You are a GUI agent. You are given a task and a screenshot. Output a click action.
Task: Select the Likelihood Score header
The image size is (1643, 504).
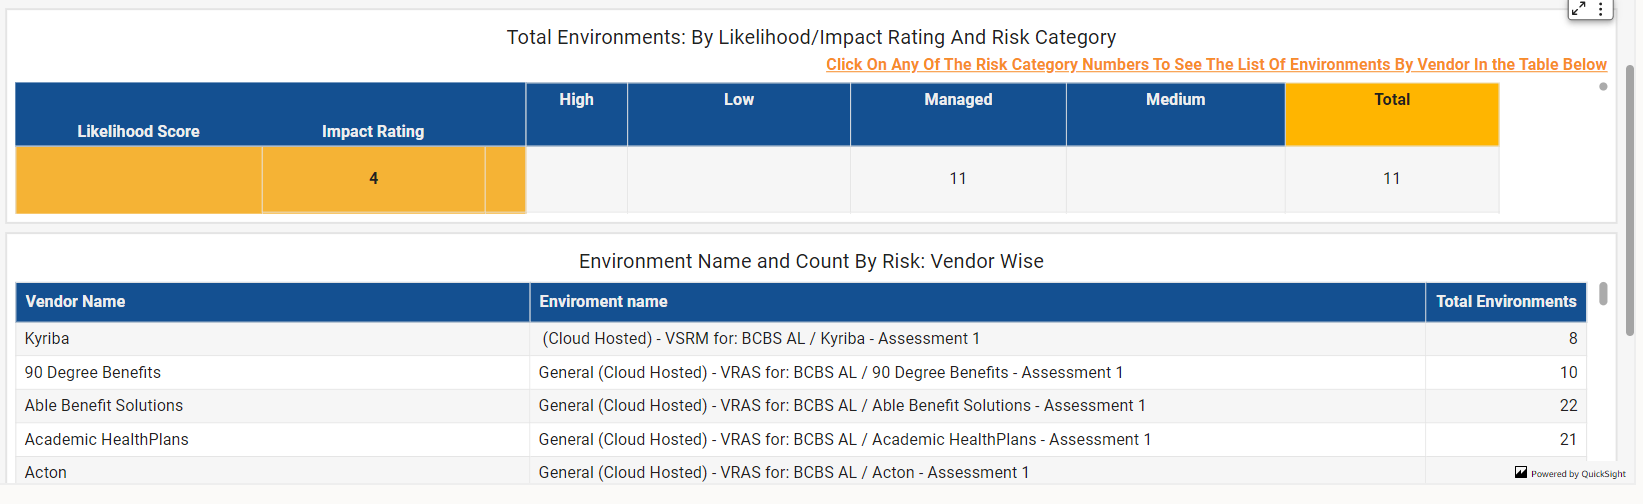(x=138, y=131)
